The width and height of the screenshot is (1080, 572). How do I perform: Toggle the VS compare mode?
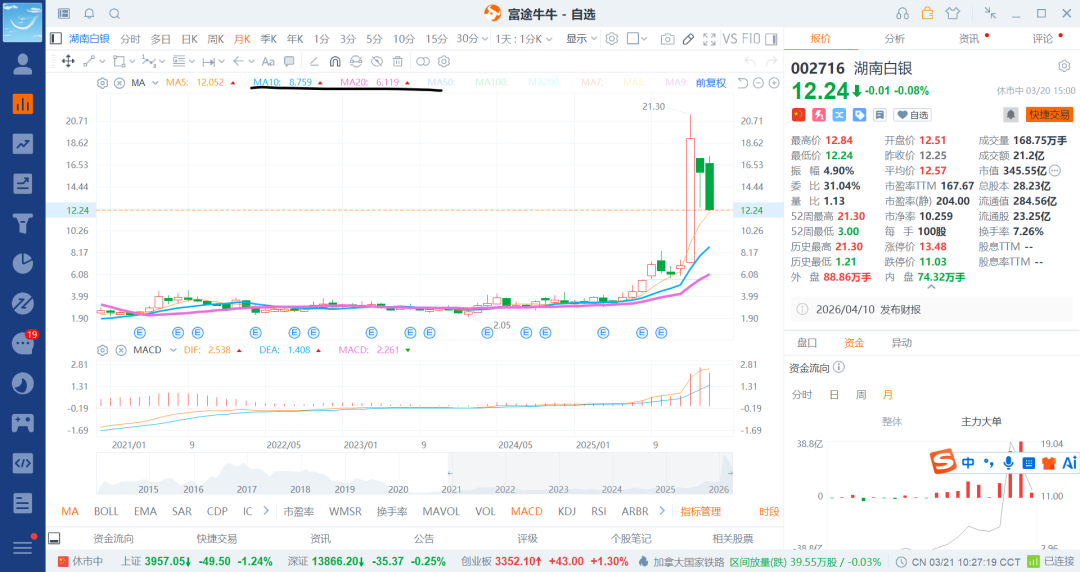tap(729, 39)
